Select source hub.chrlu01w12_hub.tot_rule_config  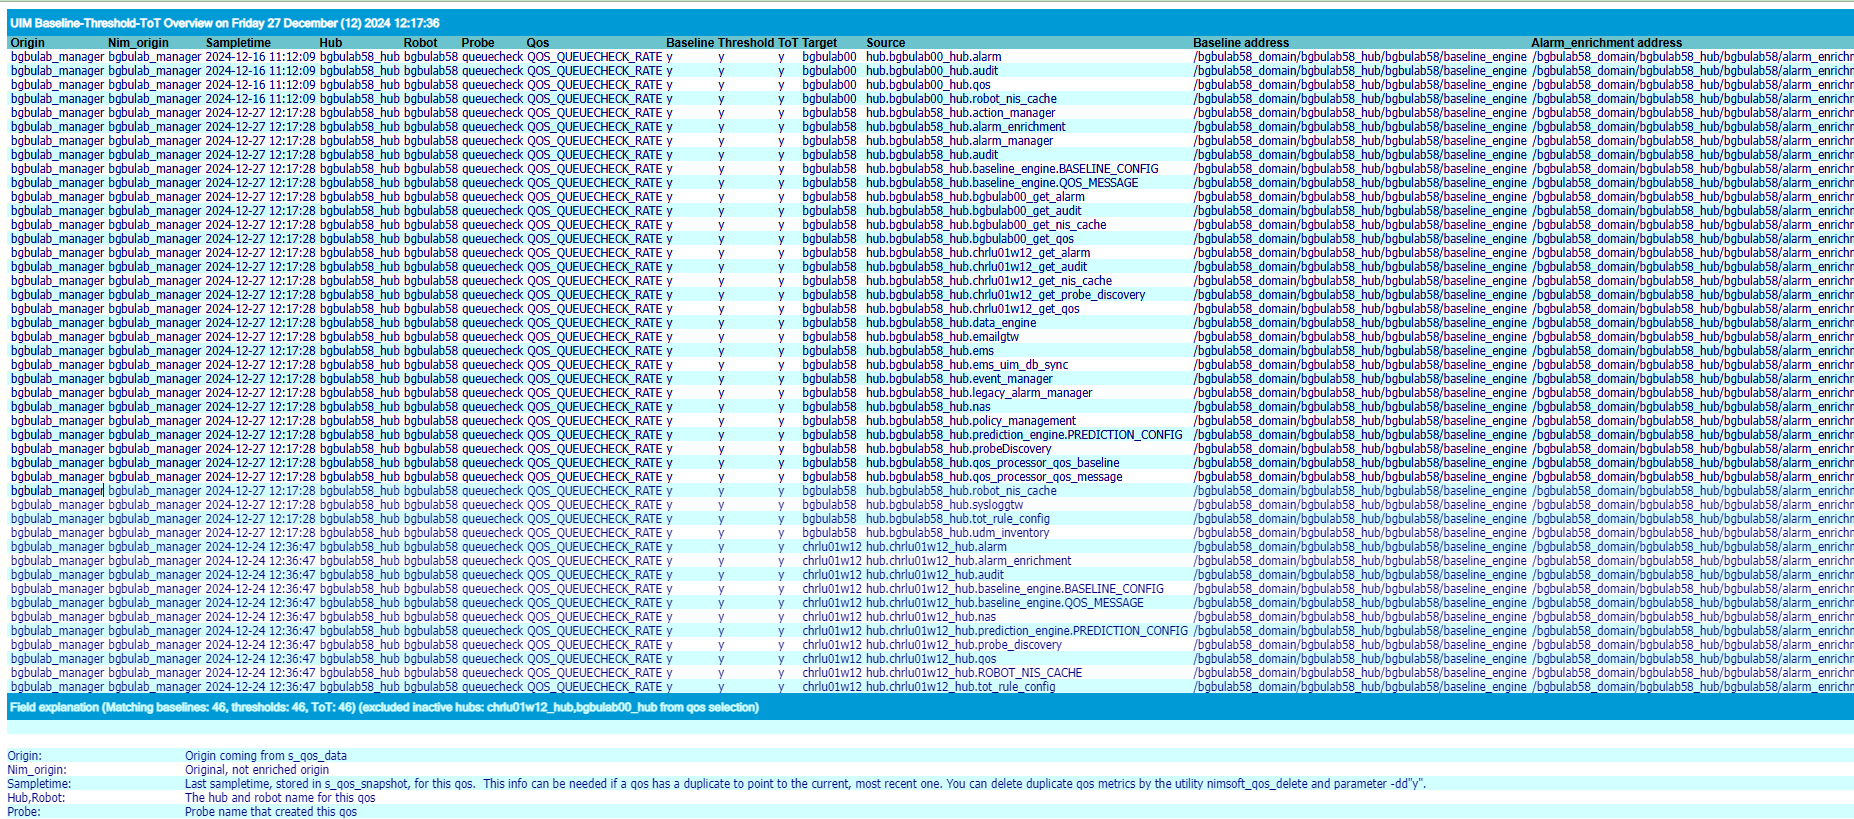(x=961, y=687)
